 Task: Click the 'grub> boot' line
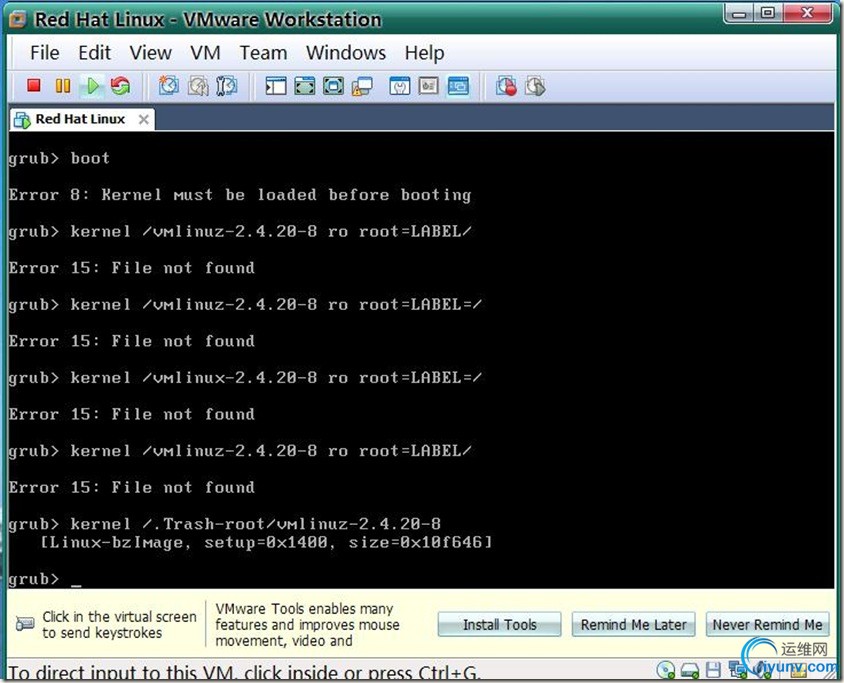point(59,158)
